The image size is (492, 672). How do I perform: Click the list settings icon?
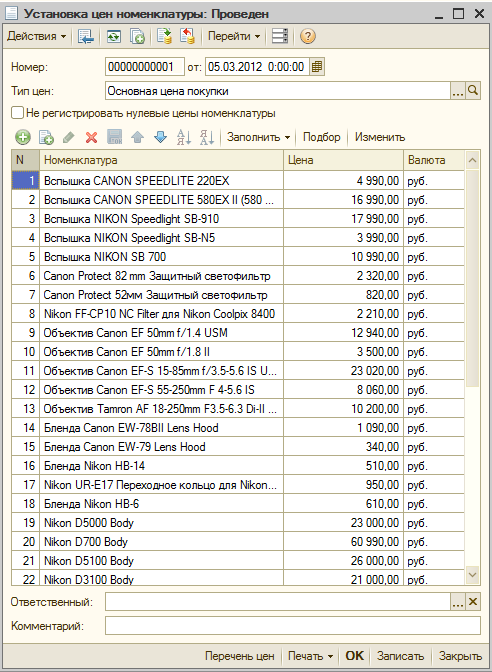(280, 36)
